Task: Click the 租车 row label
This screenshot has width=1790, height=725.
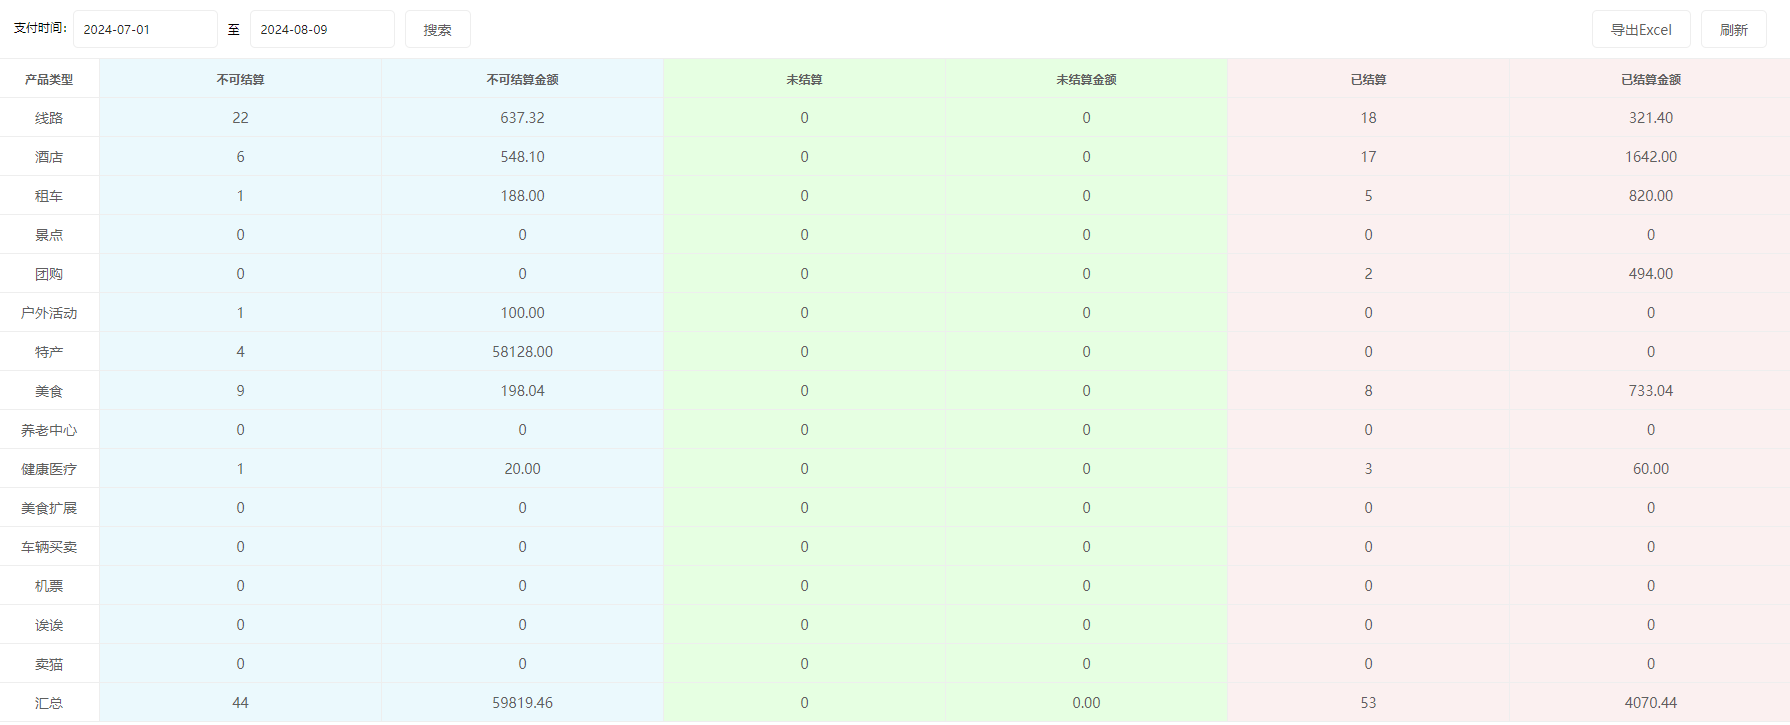Action: click(x=49, y=196)
